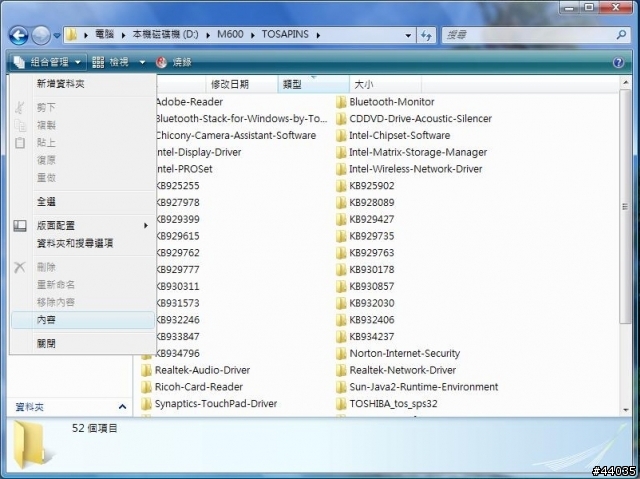
Task: Open recent pages dropdown next to Forward
Action: [x=57, y=35]
